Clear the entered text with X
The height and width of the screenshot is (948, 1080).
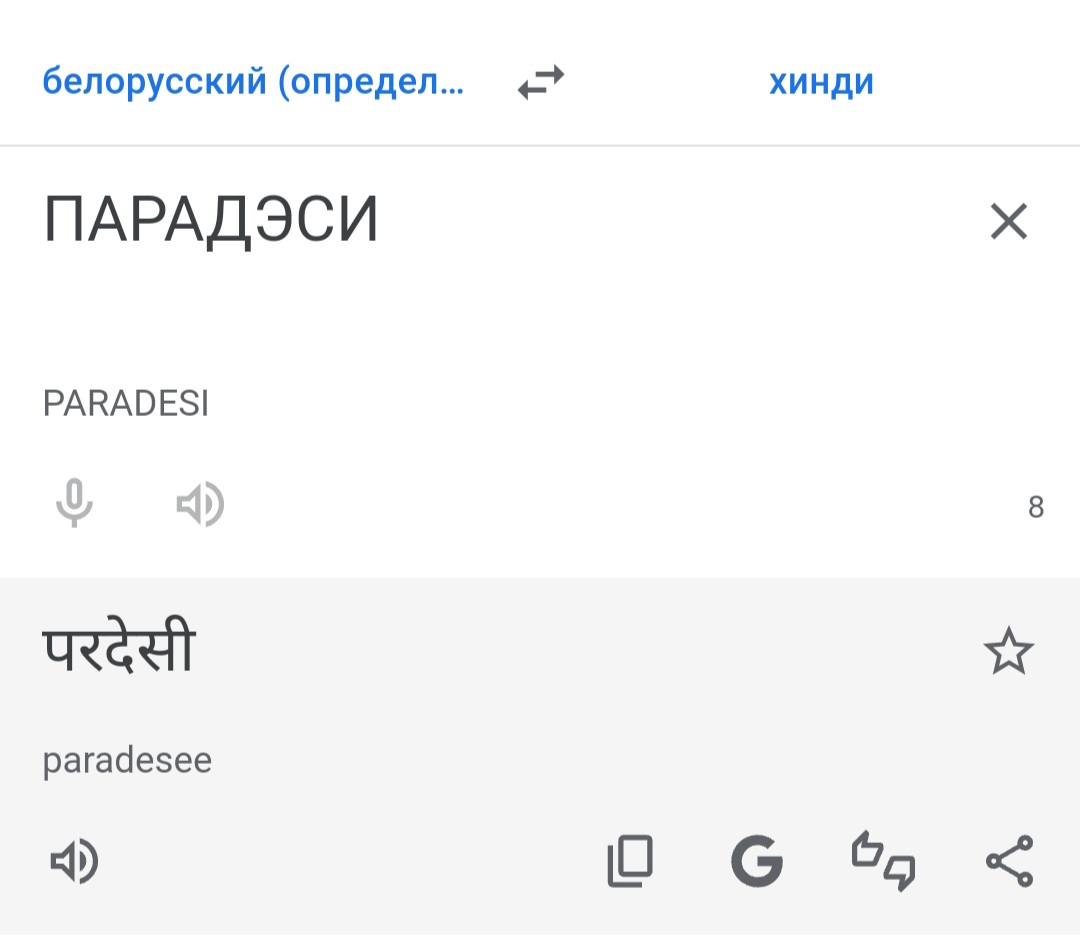pyautogui.click(x=1008, y=222)
